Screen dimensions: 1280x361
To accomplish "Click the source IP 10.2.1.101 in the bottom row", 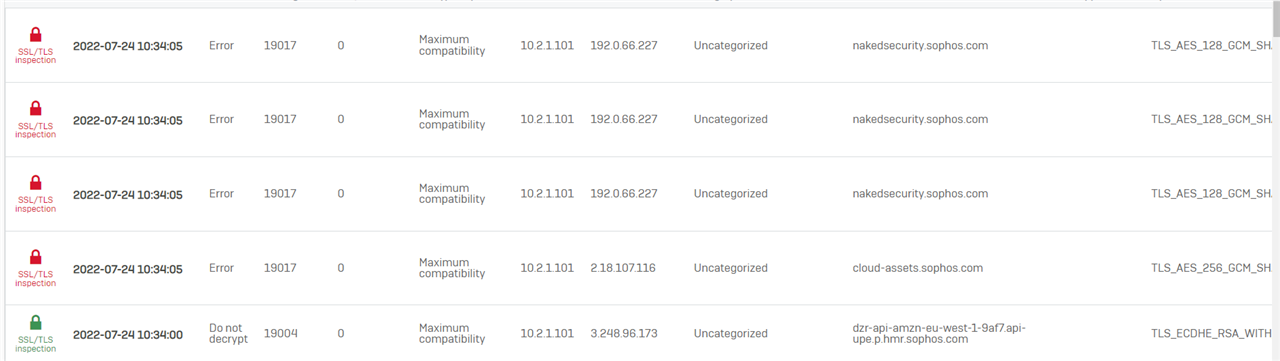I will coord(547,333).
